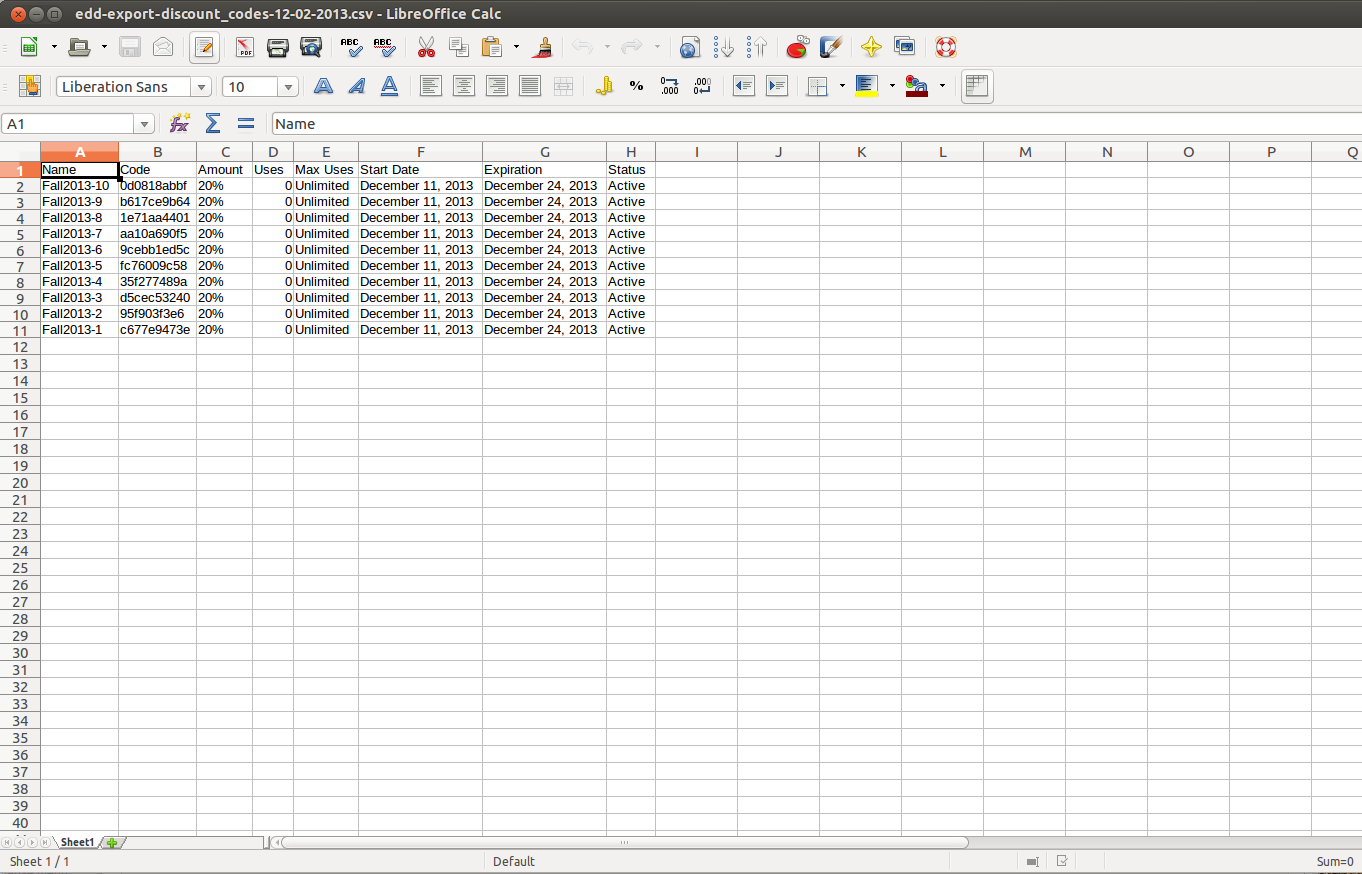Select column header H

point(631,152)
